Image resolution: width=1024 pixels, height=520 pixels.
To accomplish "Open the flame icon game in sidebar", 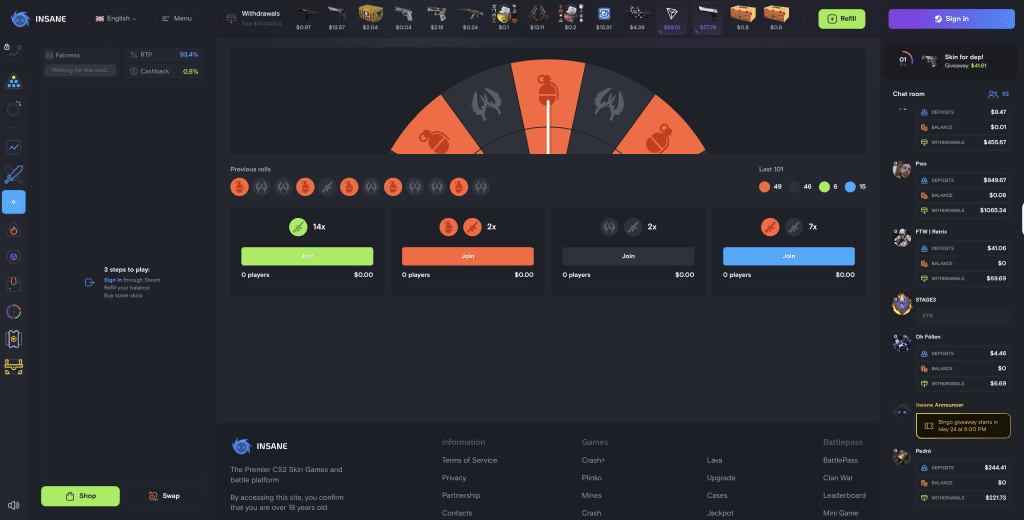I will pos(14,230).
